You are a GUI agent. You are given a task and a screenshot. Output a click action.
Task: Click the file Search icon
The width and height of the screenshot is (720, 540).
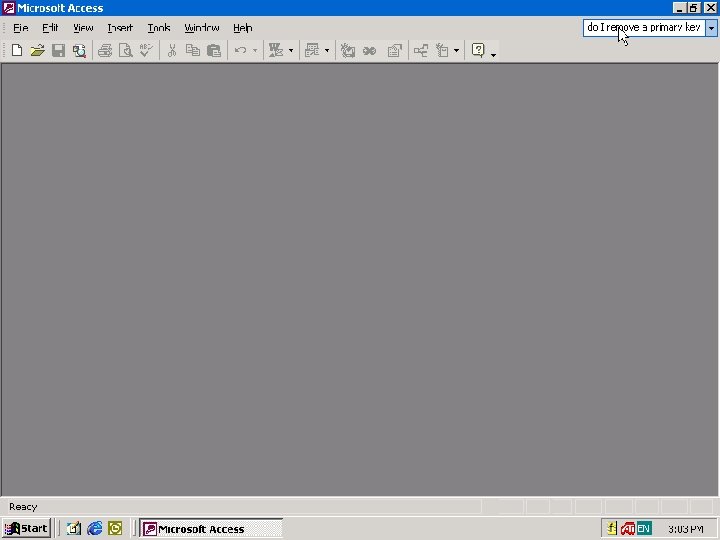tap(79, 50)
